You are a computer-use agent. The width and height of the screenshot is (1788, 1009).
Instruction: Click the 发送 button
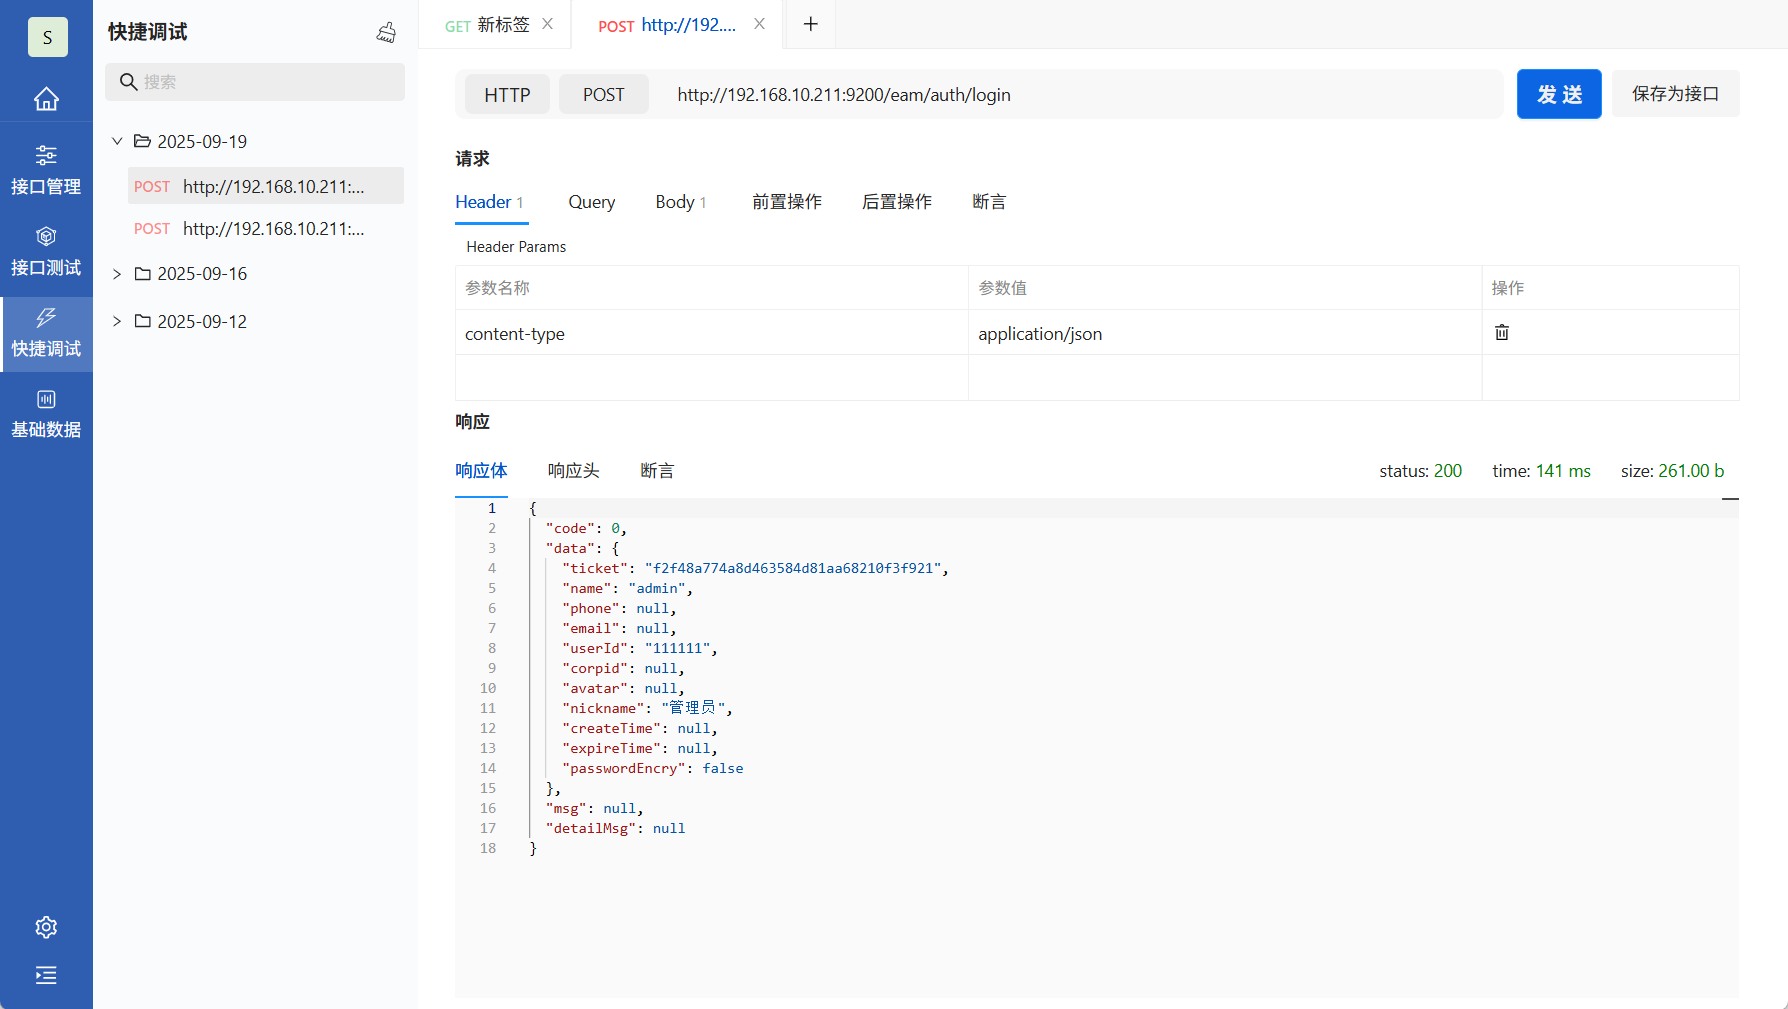click(1559, 94)
